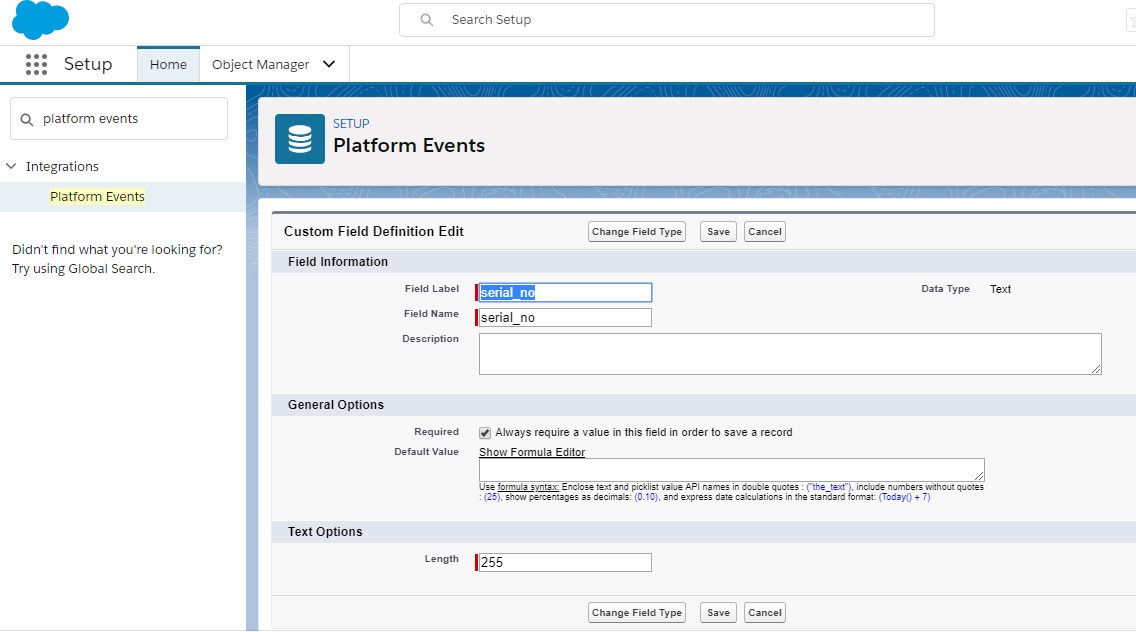Open the Show Formula Editor link

[x=531, y=452]
